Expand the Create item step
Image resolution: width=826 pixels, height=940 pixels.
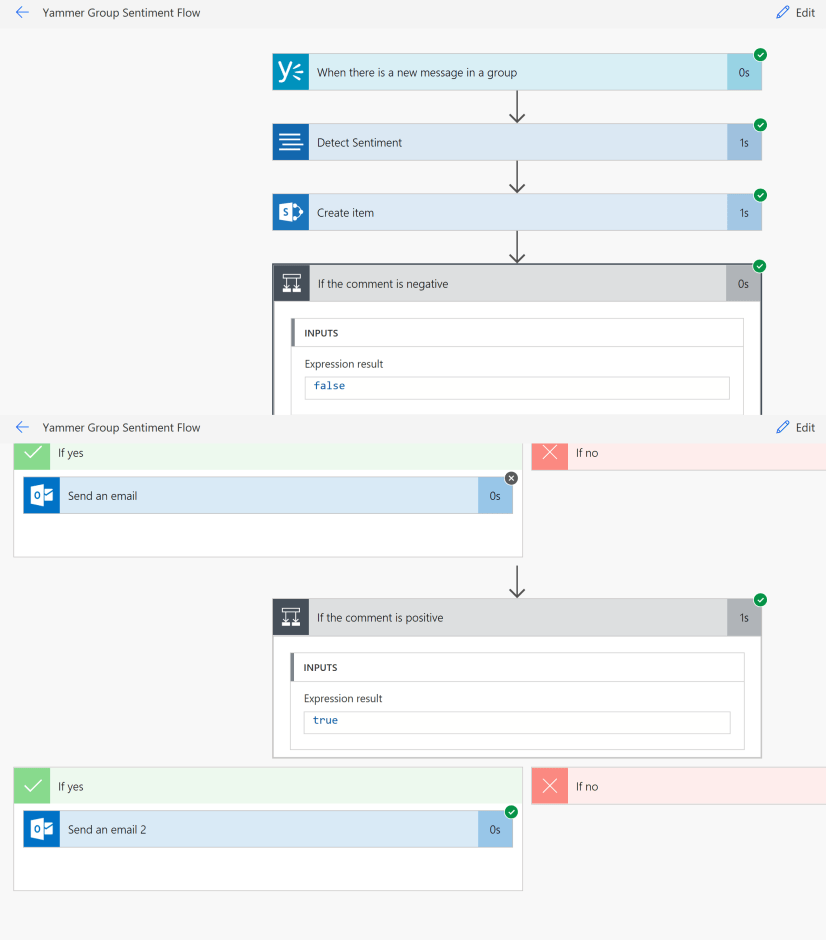[x=517, y=212]
